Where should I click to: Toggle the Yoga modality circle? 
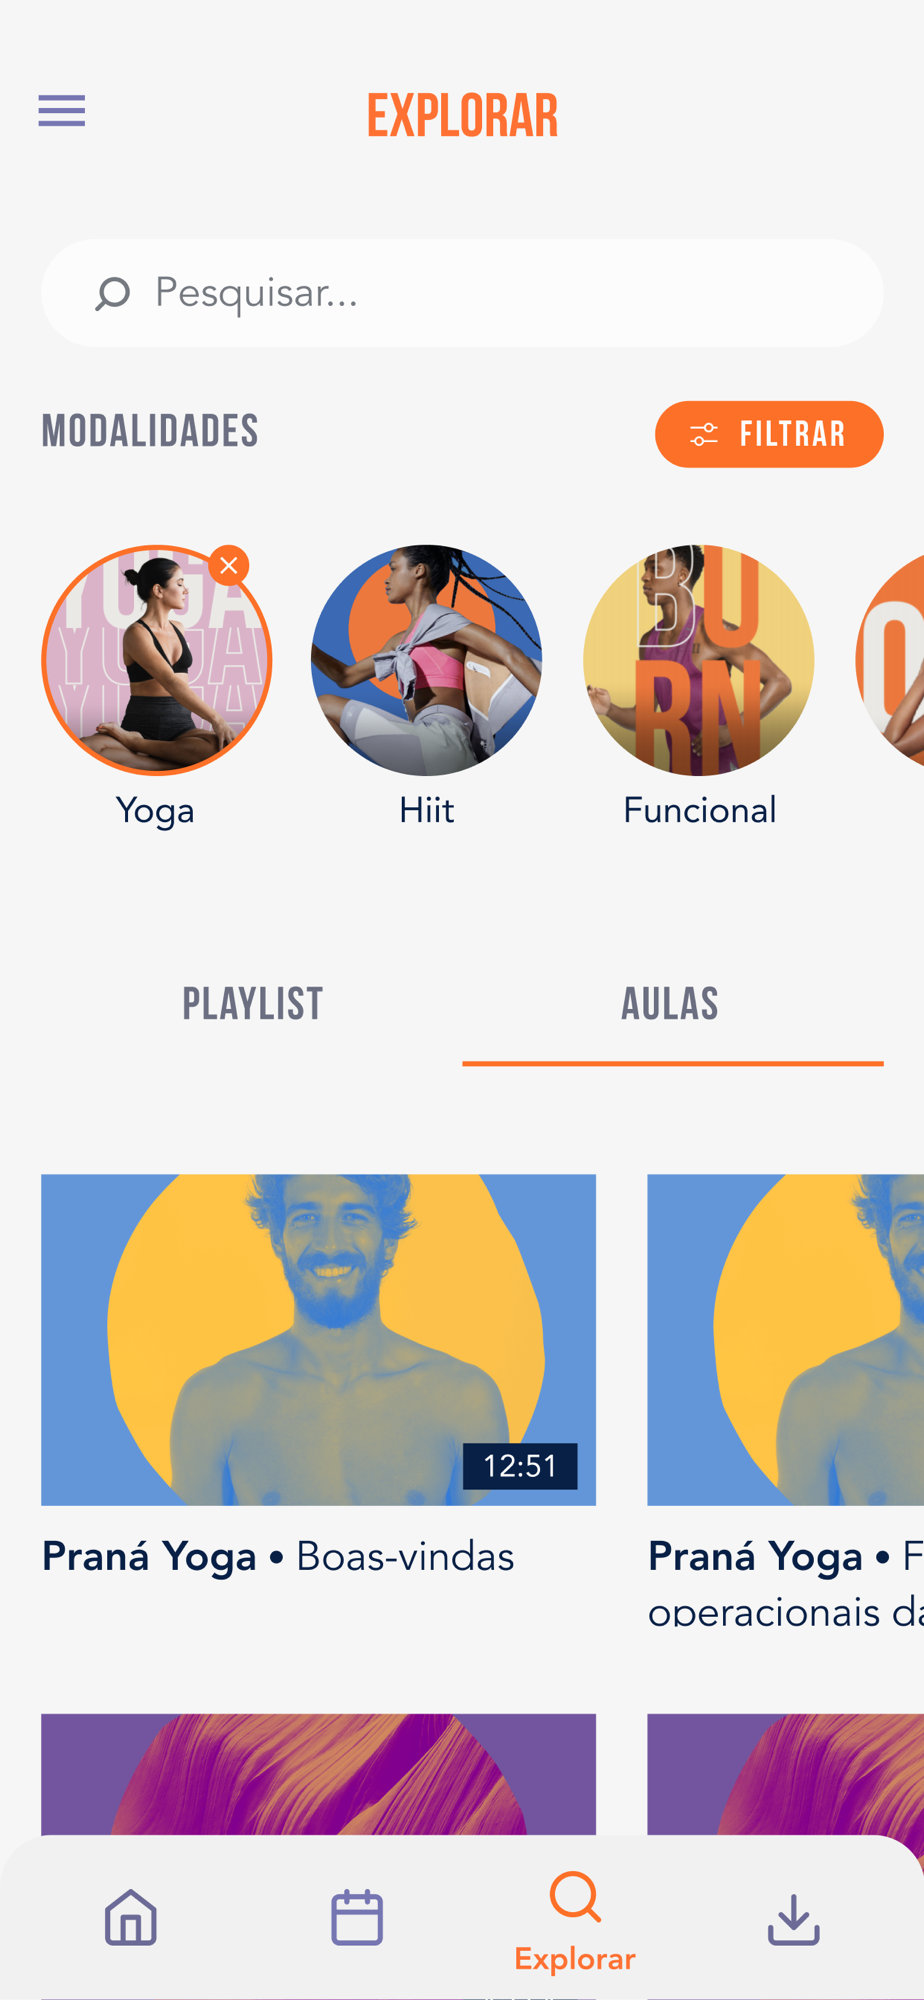coord(157,660)
